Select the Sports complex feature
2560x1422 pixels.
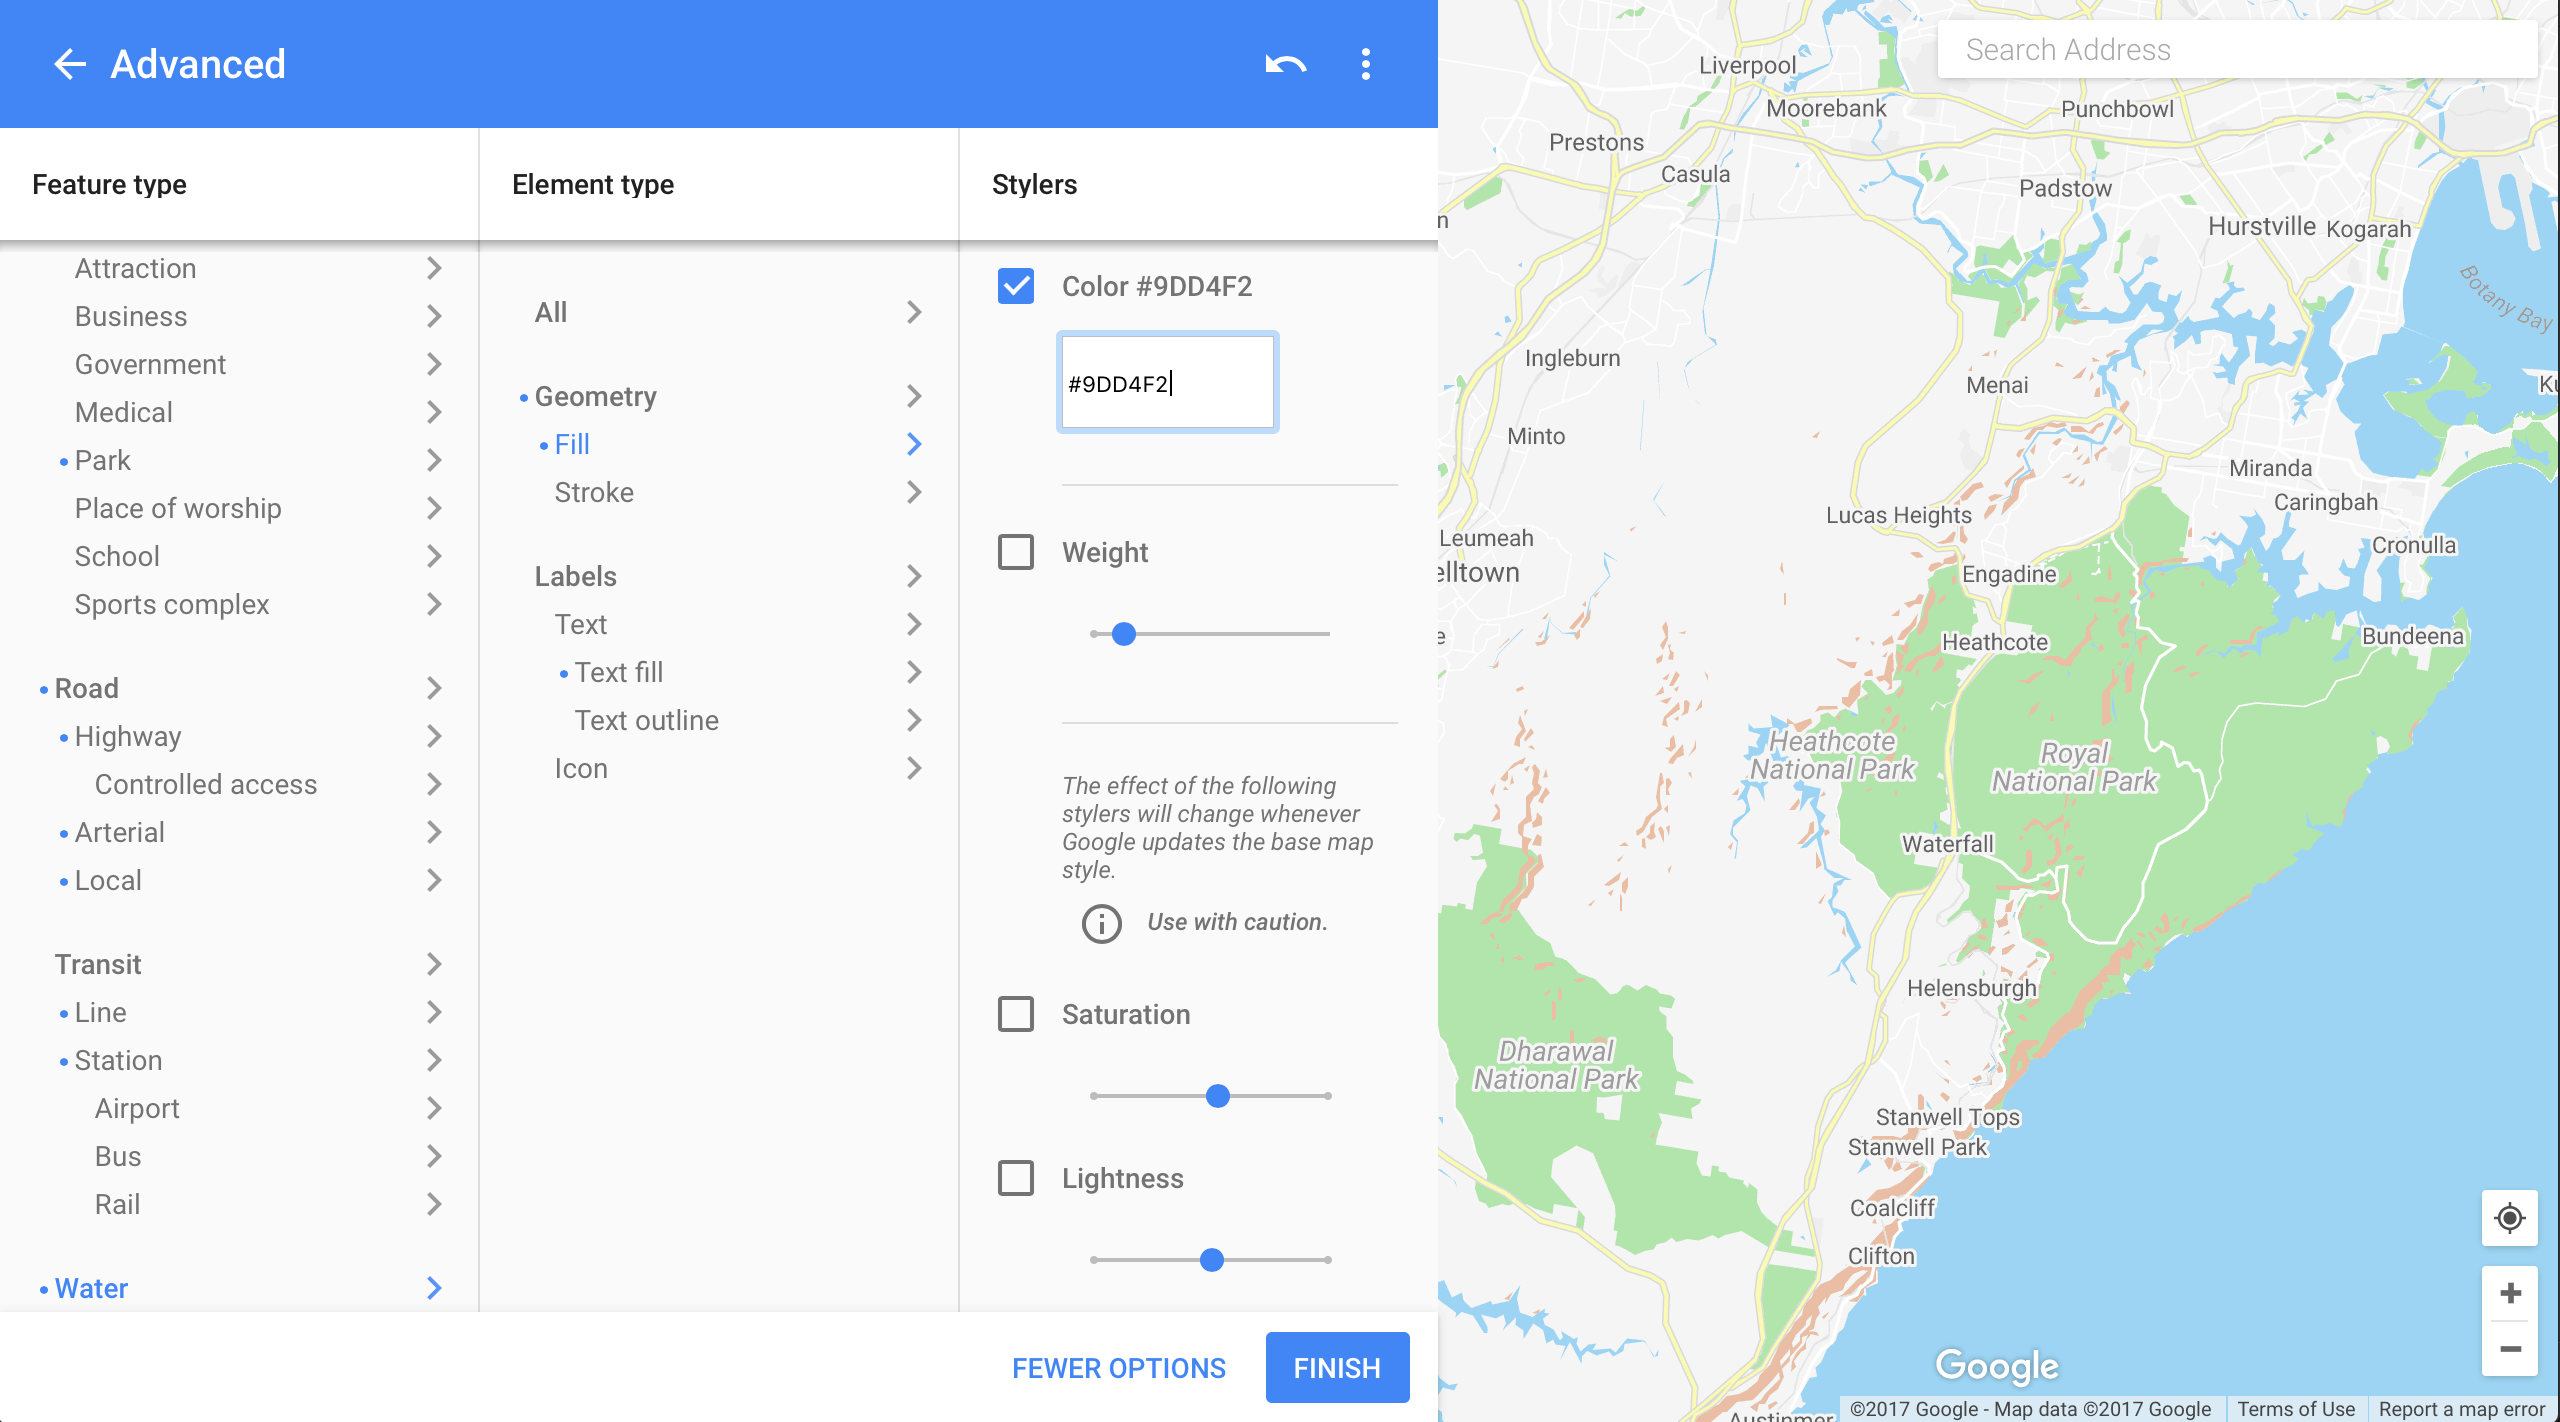172,604
